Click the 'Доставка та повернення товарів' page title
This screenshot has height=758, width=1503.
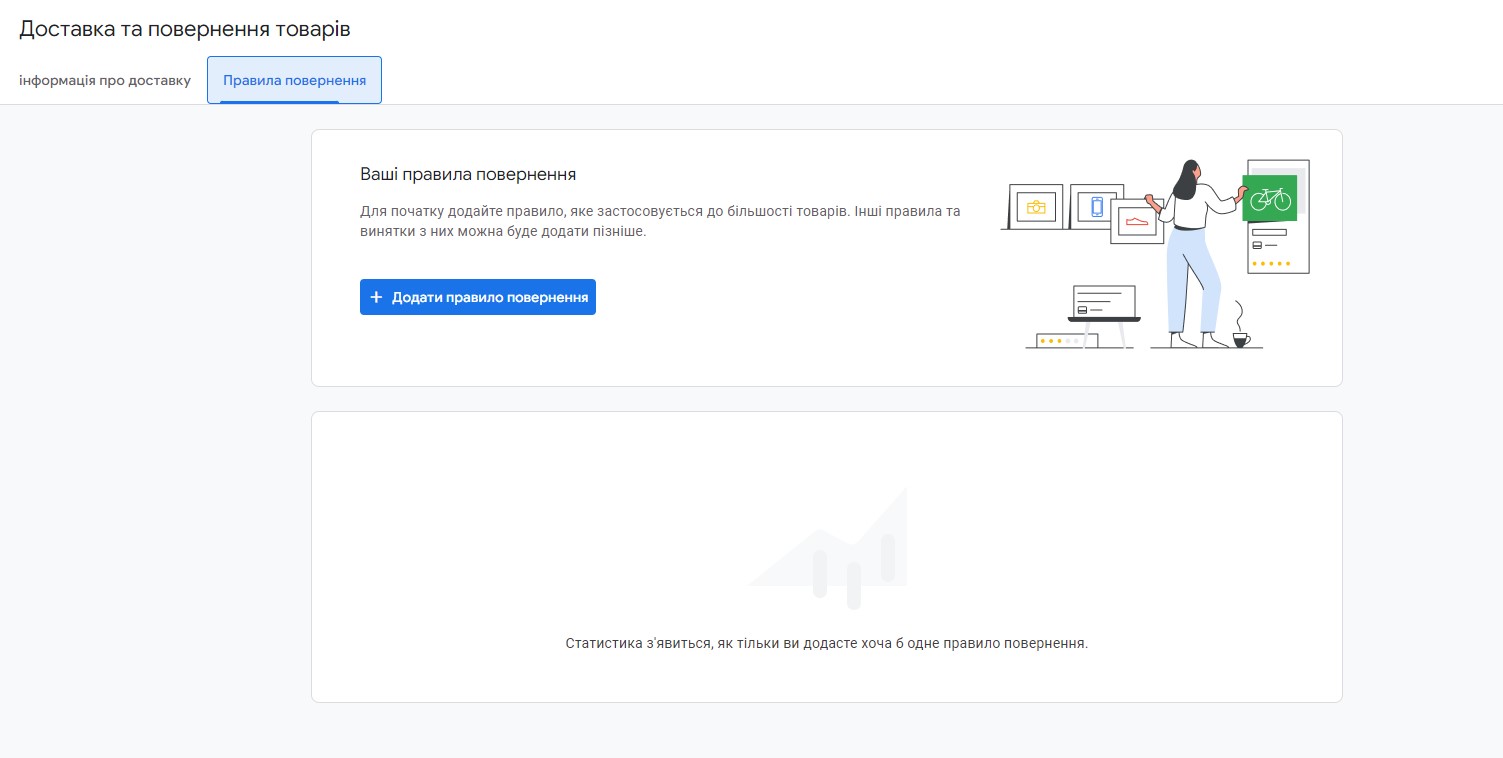tap(185, 29)
